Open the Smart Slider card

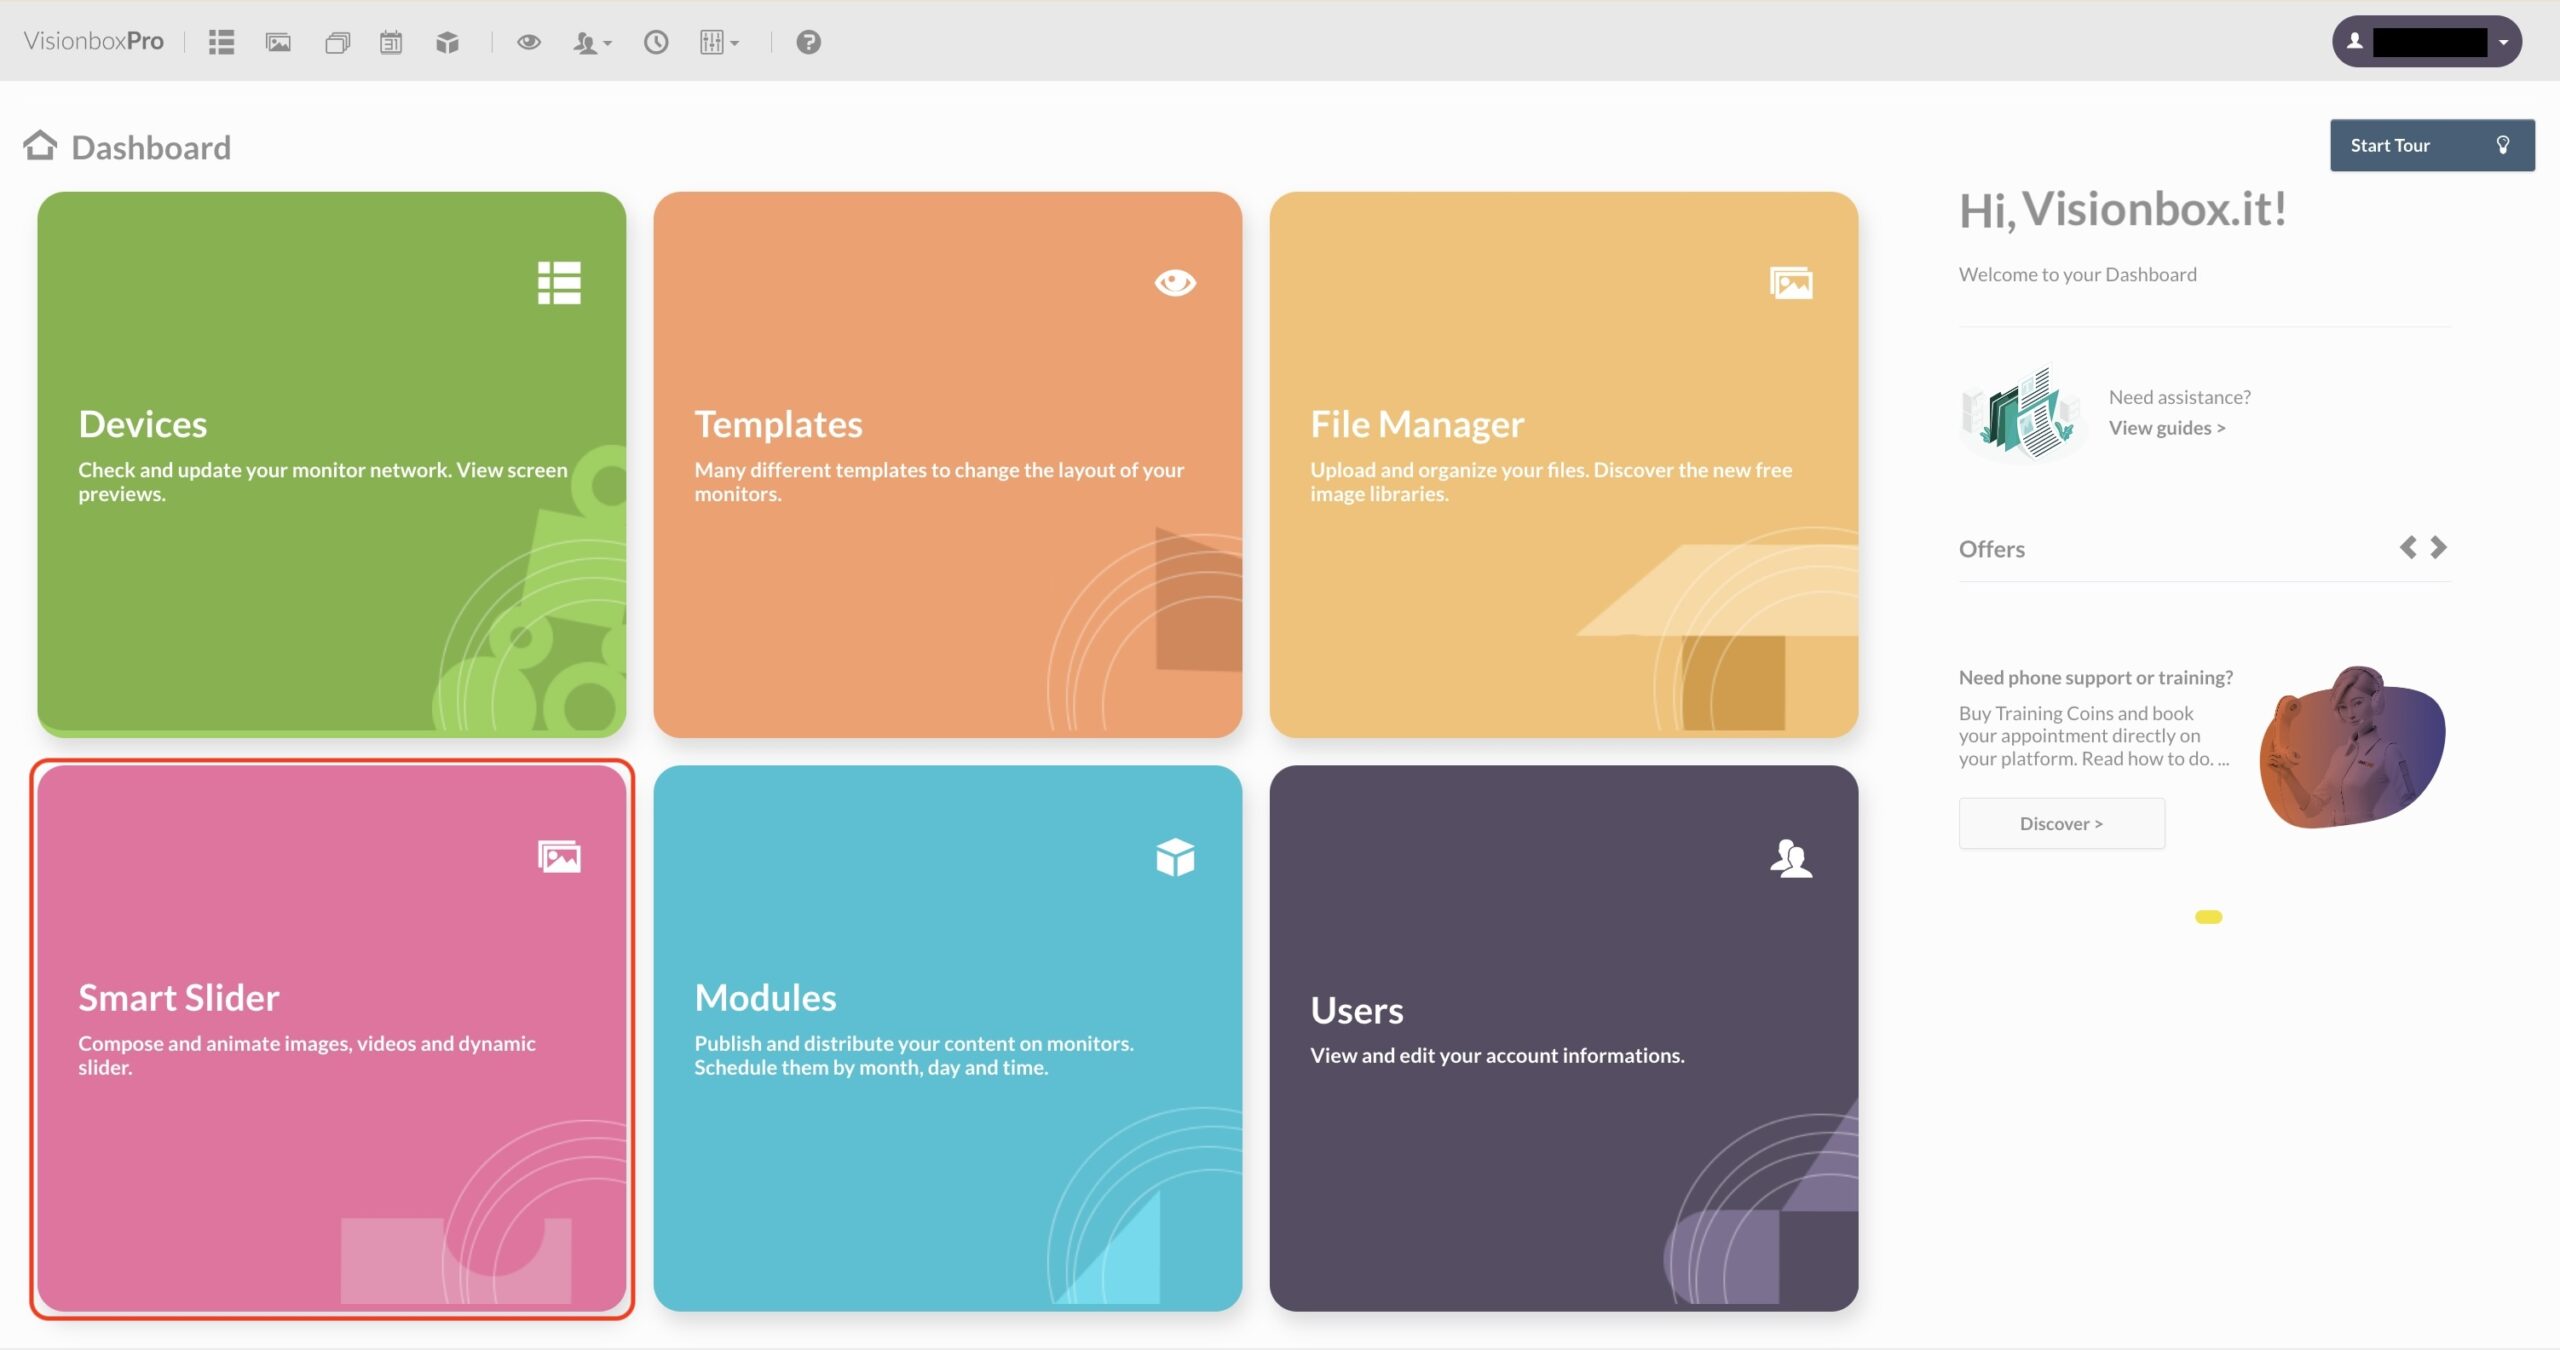[x=332, y=1038]
